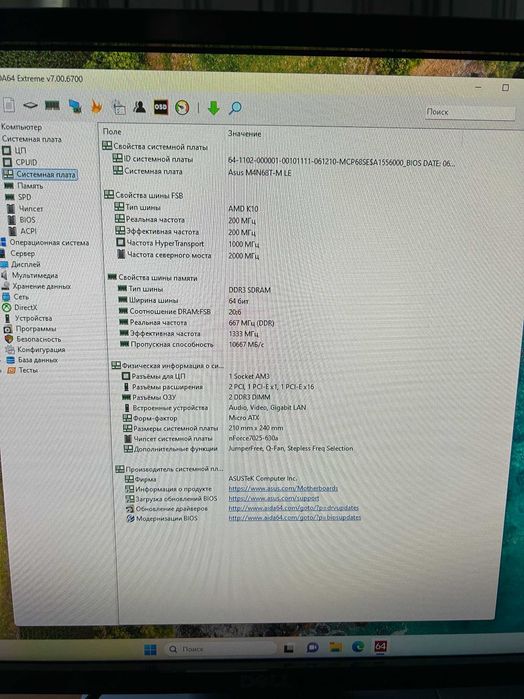Open the asus.com/support link
The height and width of the screenshot is (699, 524).
[274, 498]
